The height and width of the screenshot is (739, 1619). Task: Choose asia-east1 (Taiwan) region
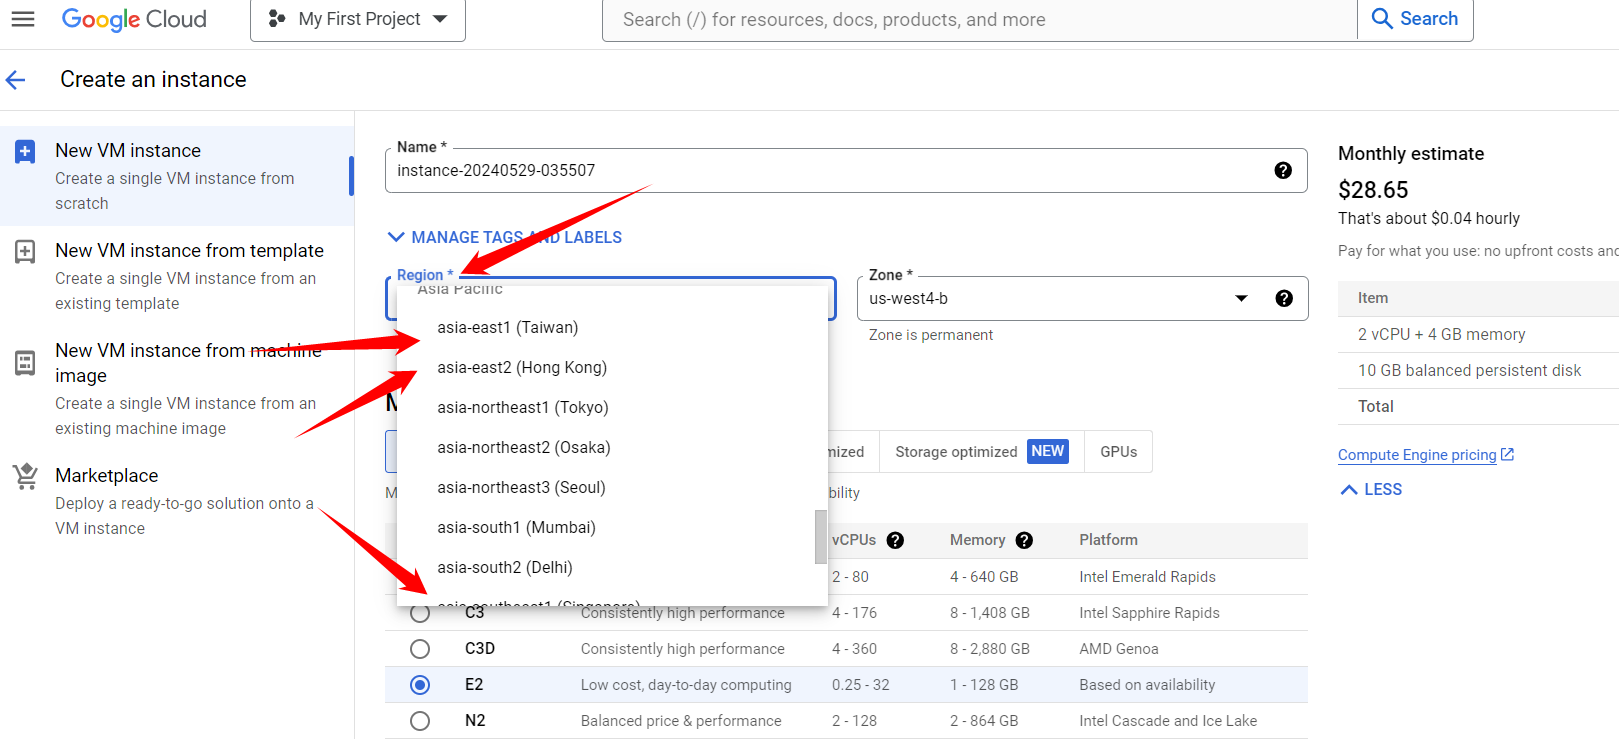pos(612,328)
